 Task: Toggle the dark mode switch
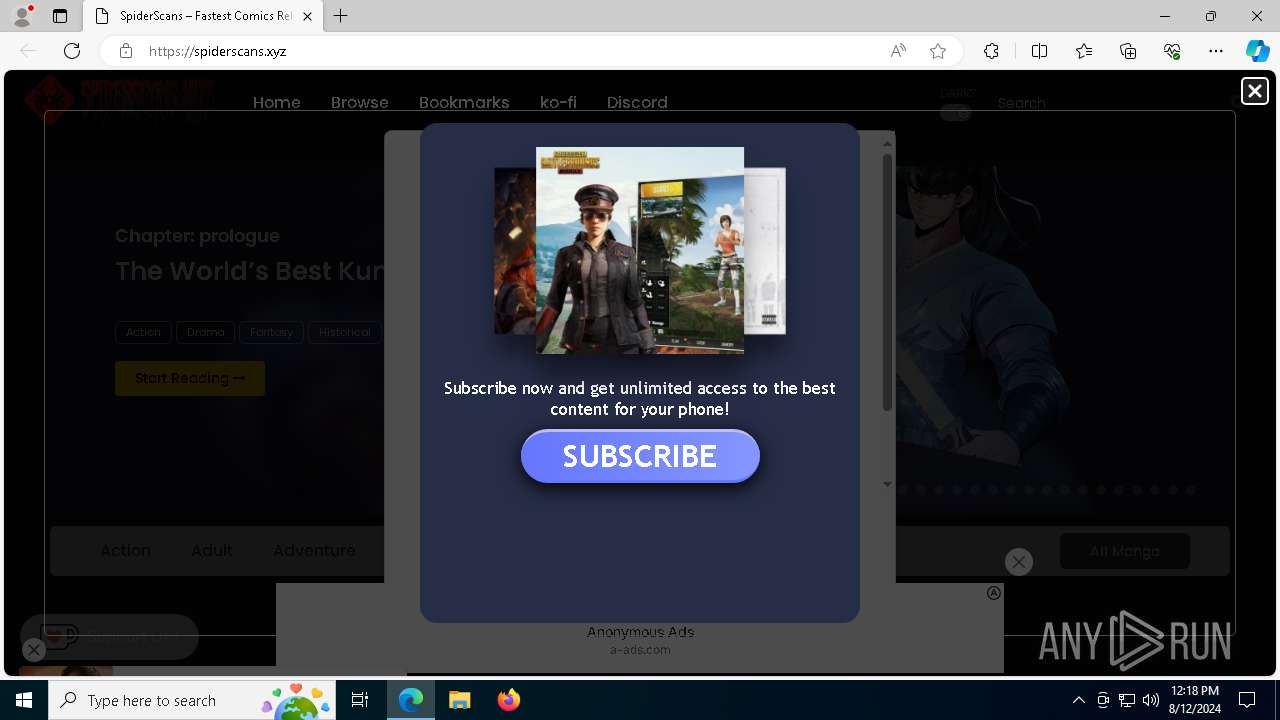pos(956,113)
